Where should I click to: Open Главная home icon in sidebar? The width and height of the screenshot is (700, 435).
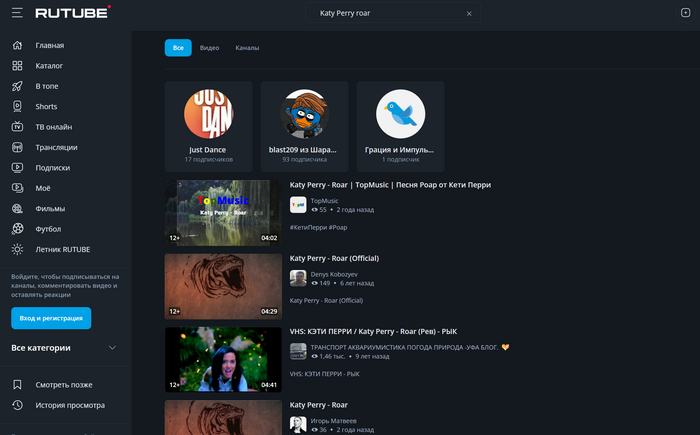[17, 45]
